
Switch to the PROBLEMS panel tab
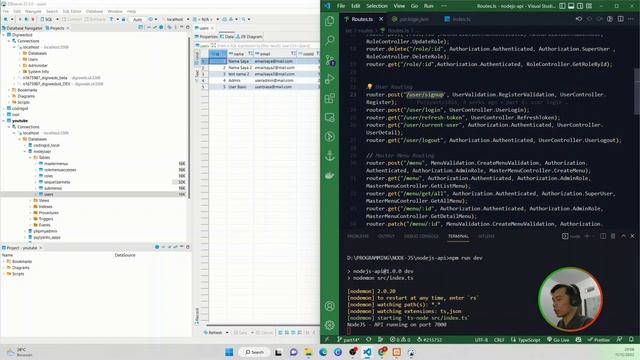pyautogui.click(x=358, y=236)
